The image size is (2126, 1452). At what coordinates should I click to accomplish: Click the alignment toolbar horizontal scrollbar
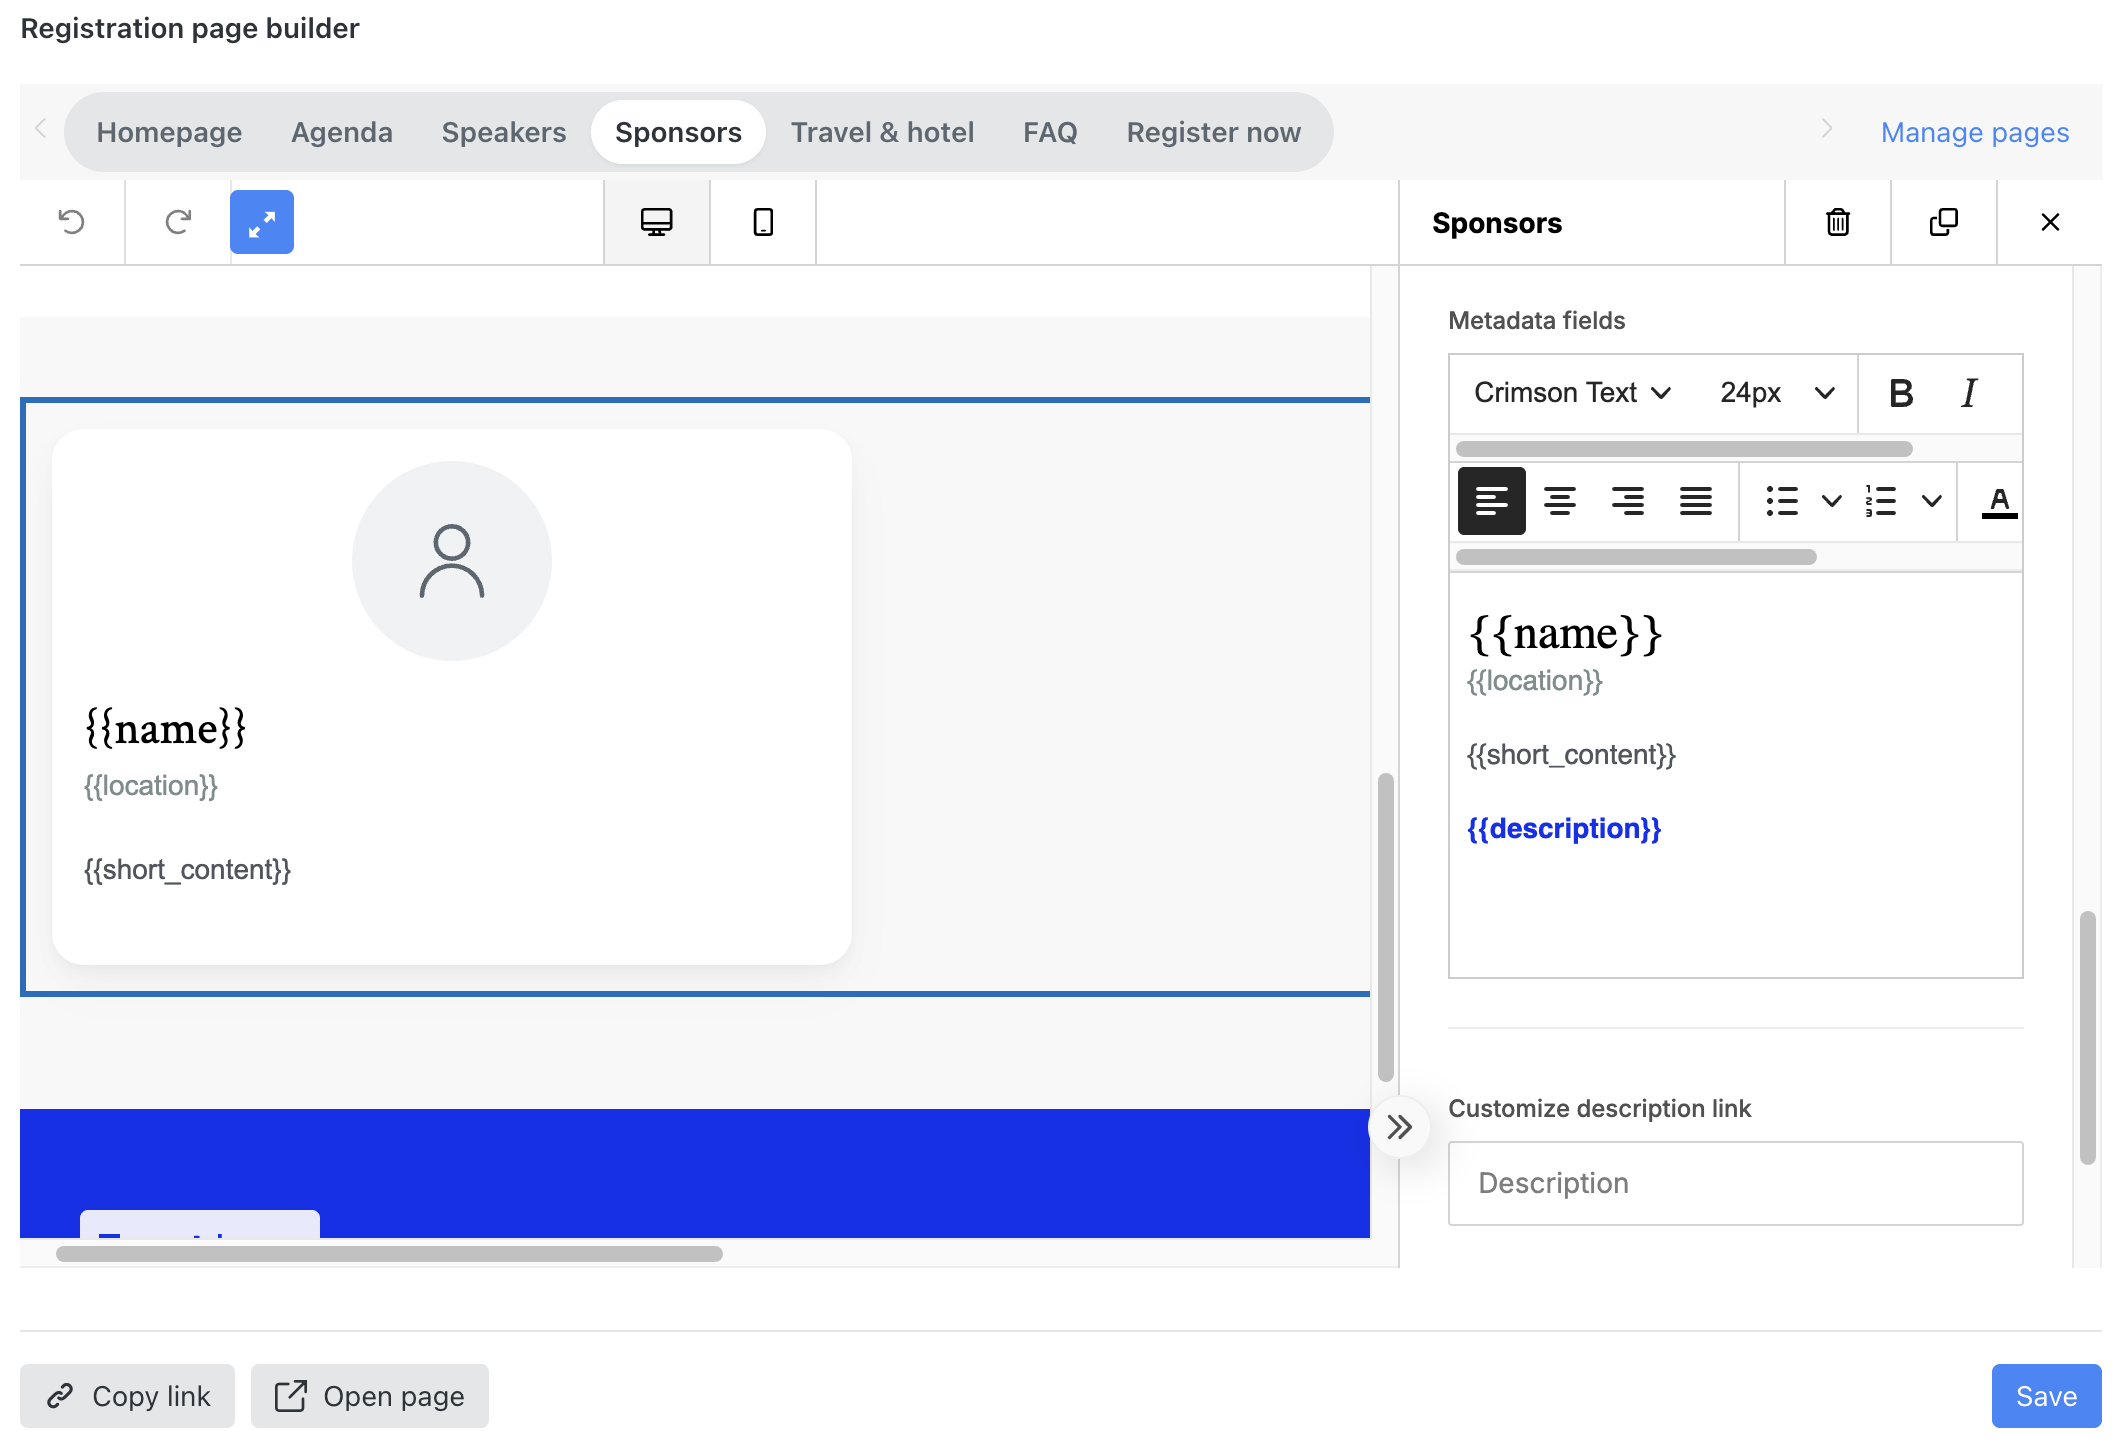pyautogui.click(x=1636, y=557)
